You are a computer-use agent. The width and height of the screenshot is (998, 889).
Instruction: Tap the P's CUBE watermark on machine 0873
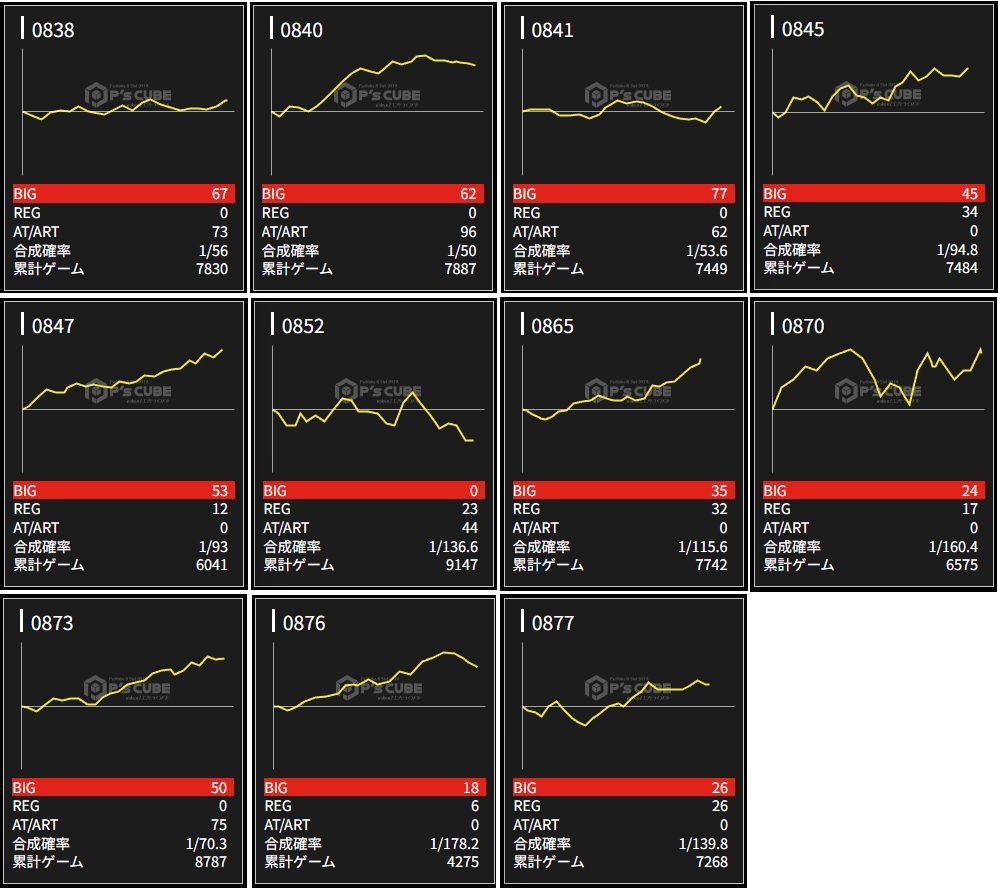[x=128, y=687]
